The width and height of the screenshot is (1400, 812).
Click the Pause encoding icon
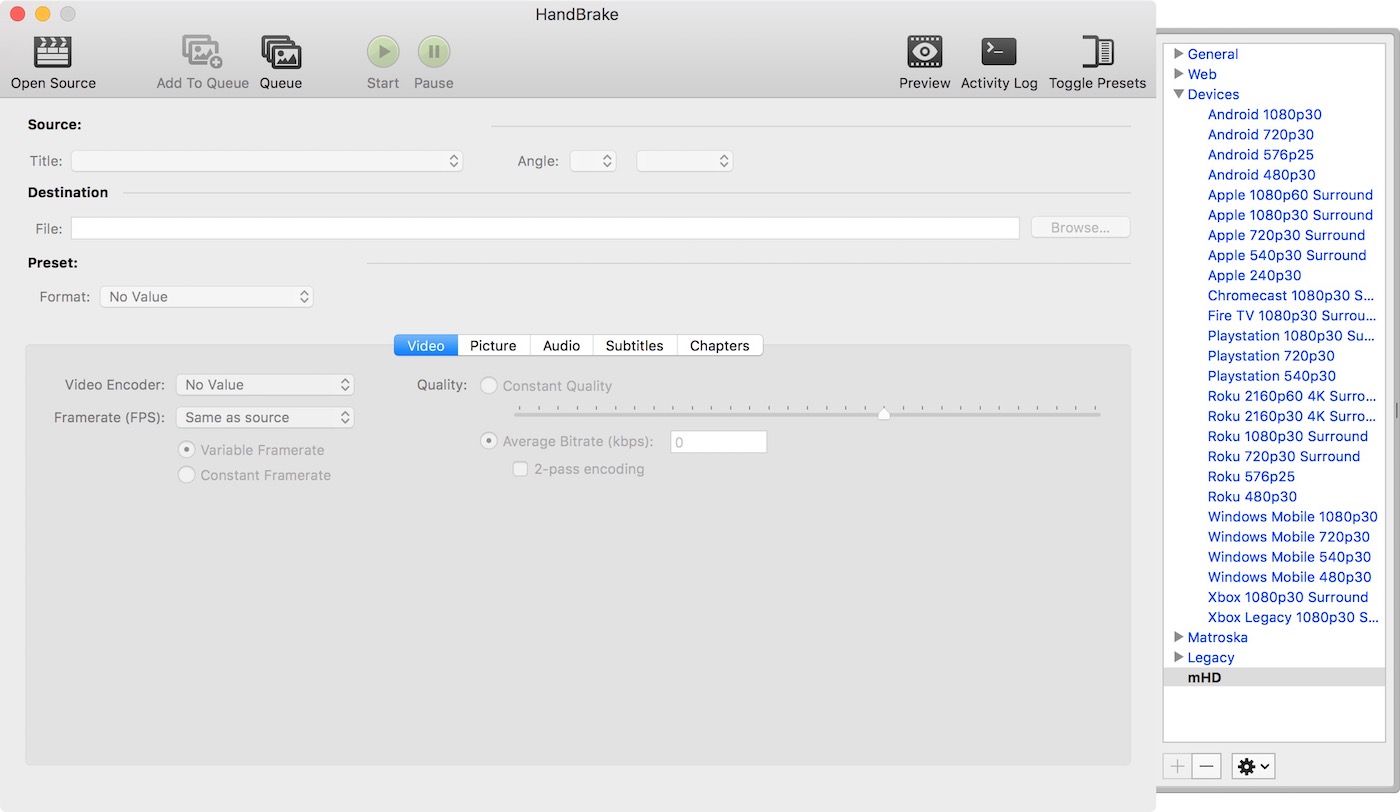coord(434,52)
